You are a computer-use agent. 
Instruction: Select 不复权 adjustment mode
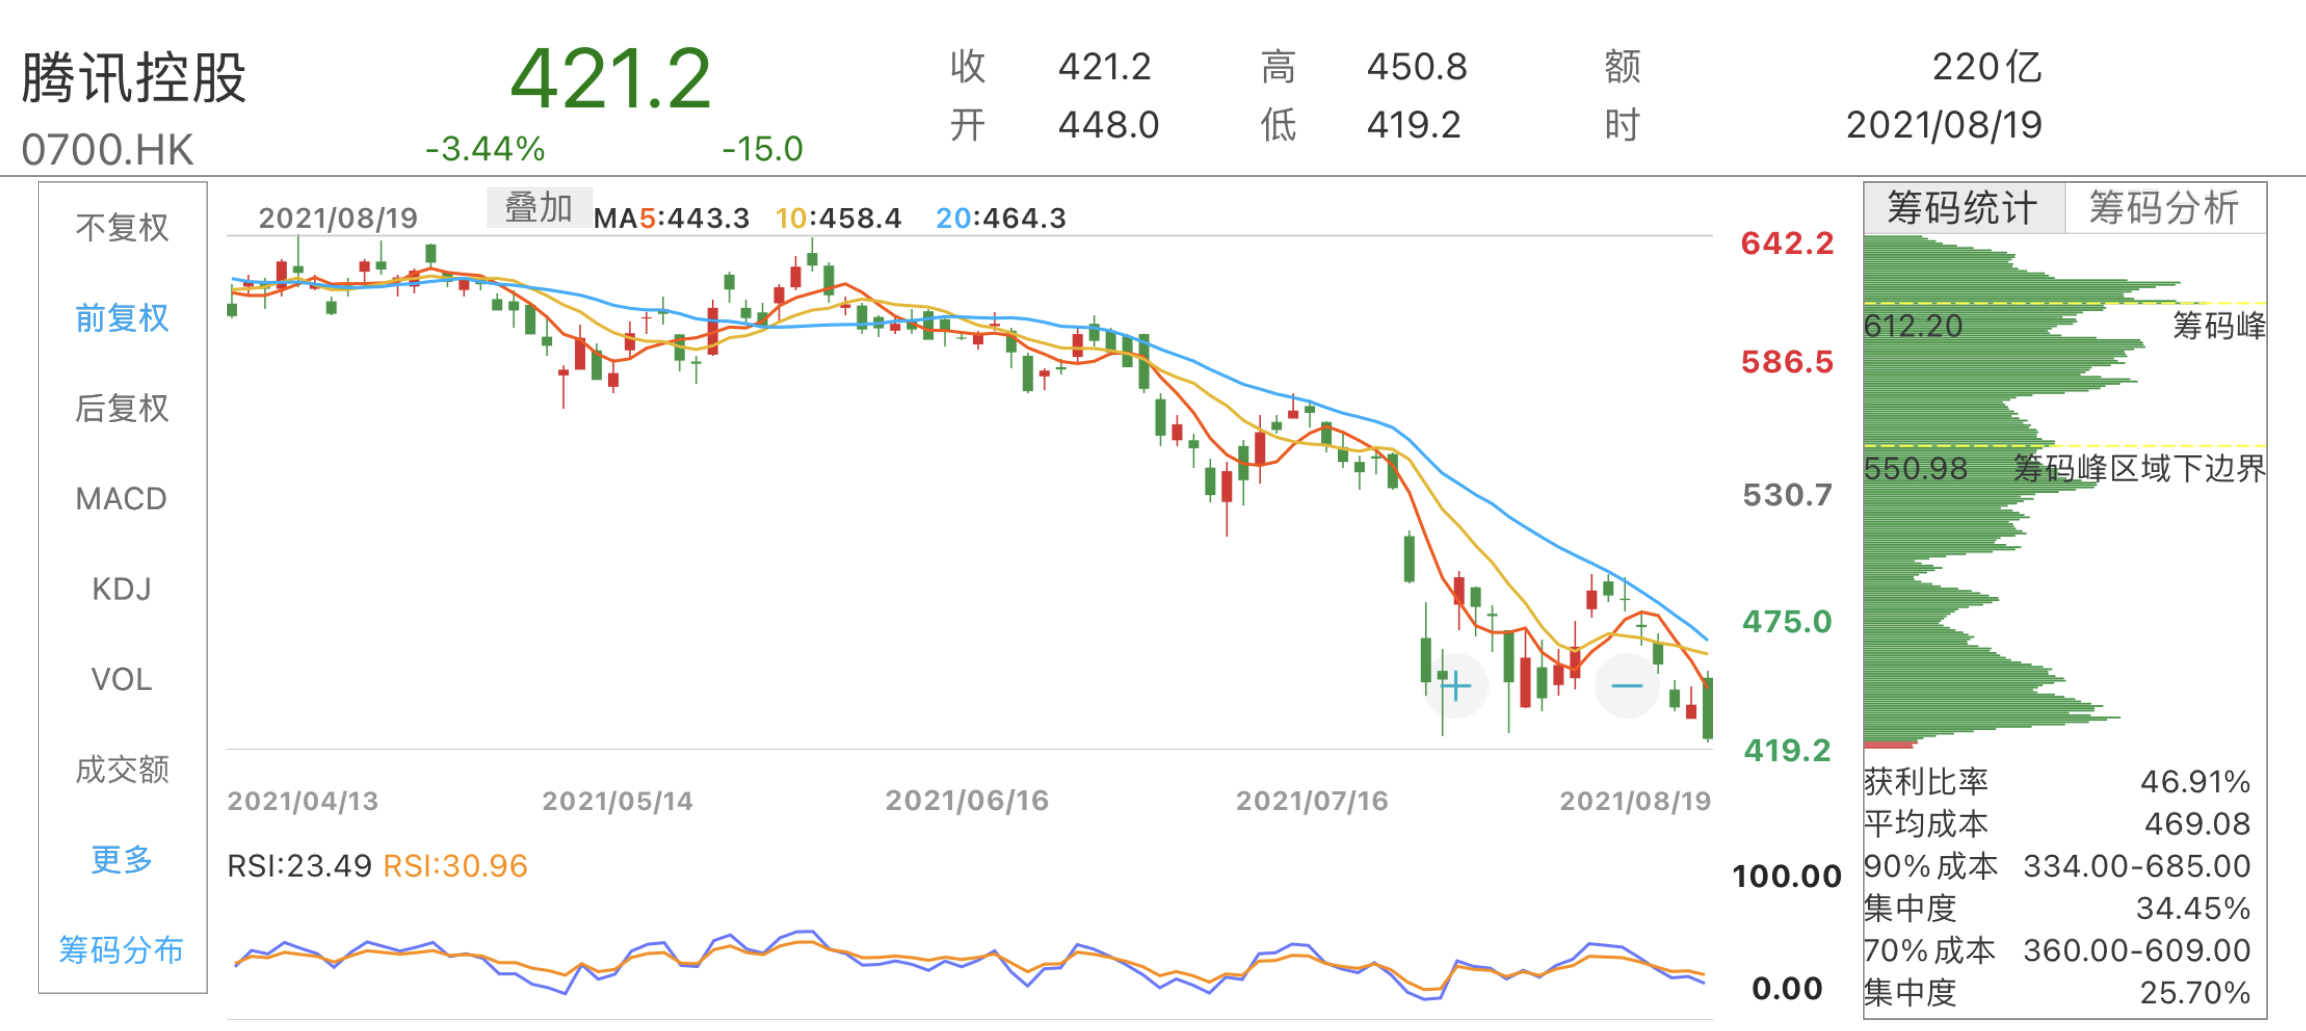coord(122,228)
